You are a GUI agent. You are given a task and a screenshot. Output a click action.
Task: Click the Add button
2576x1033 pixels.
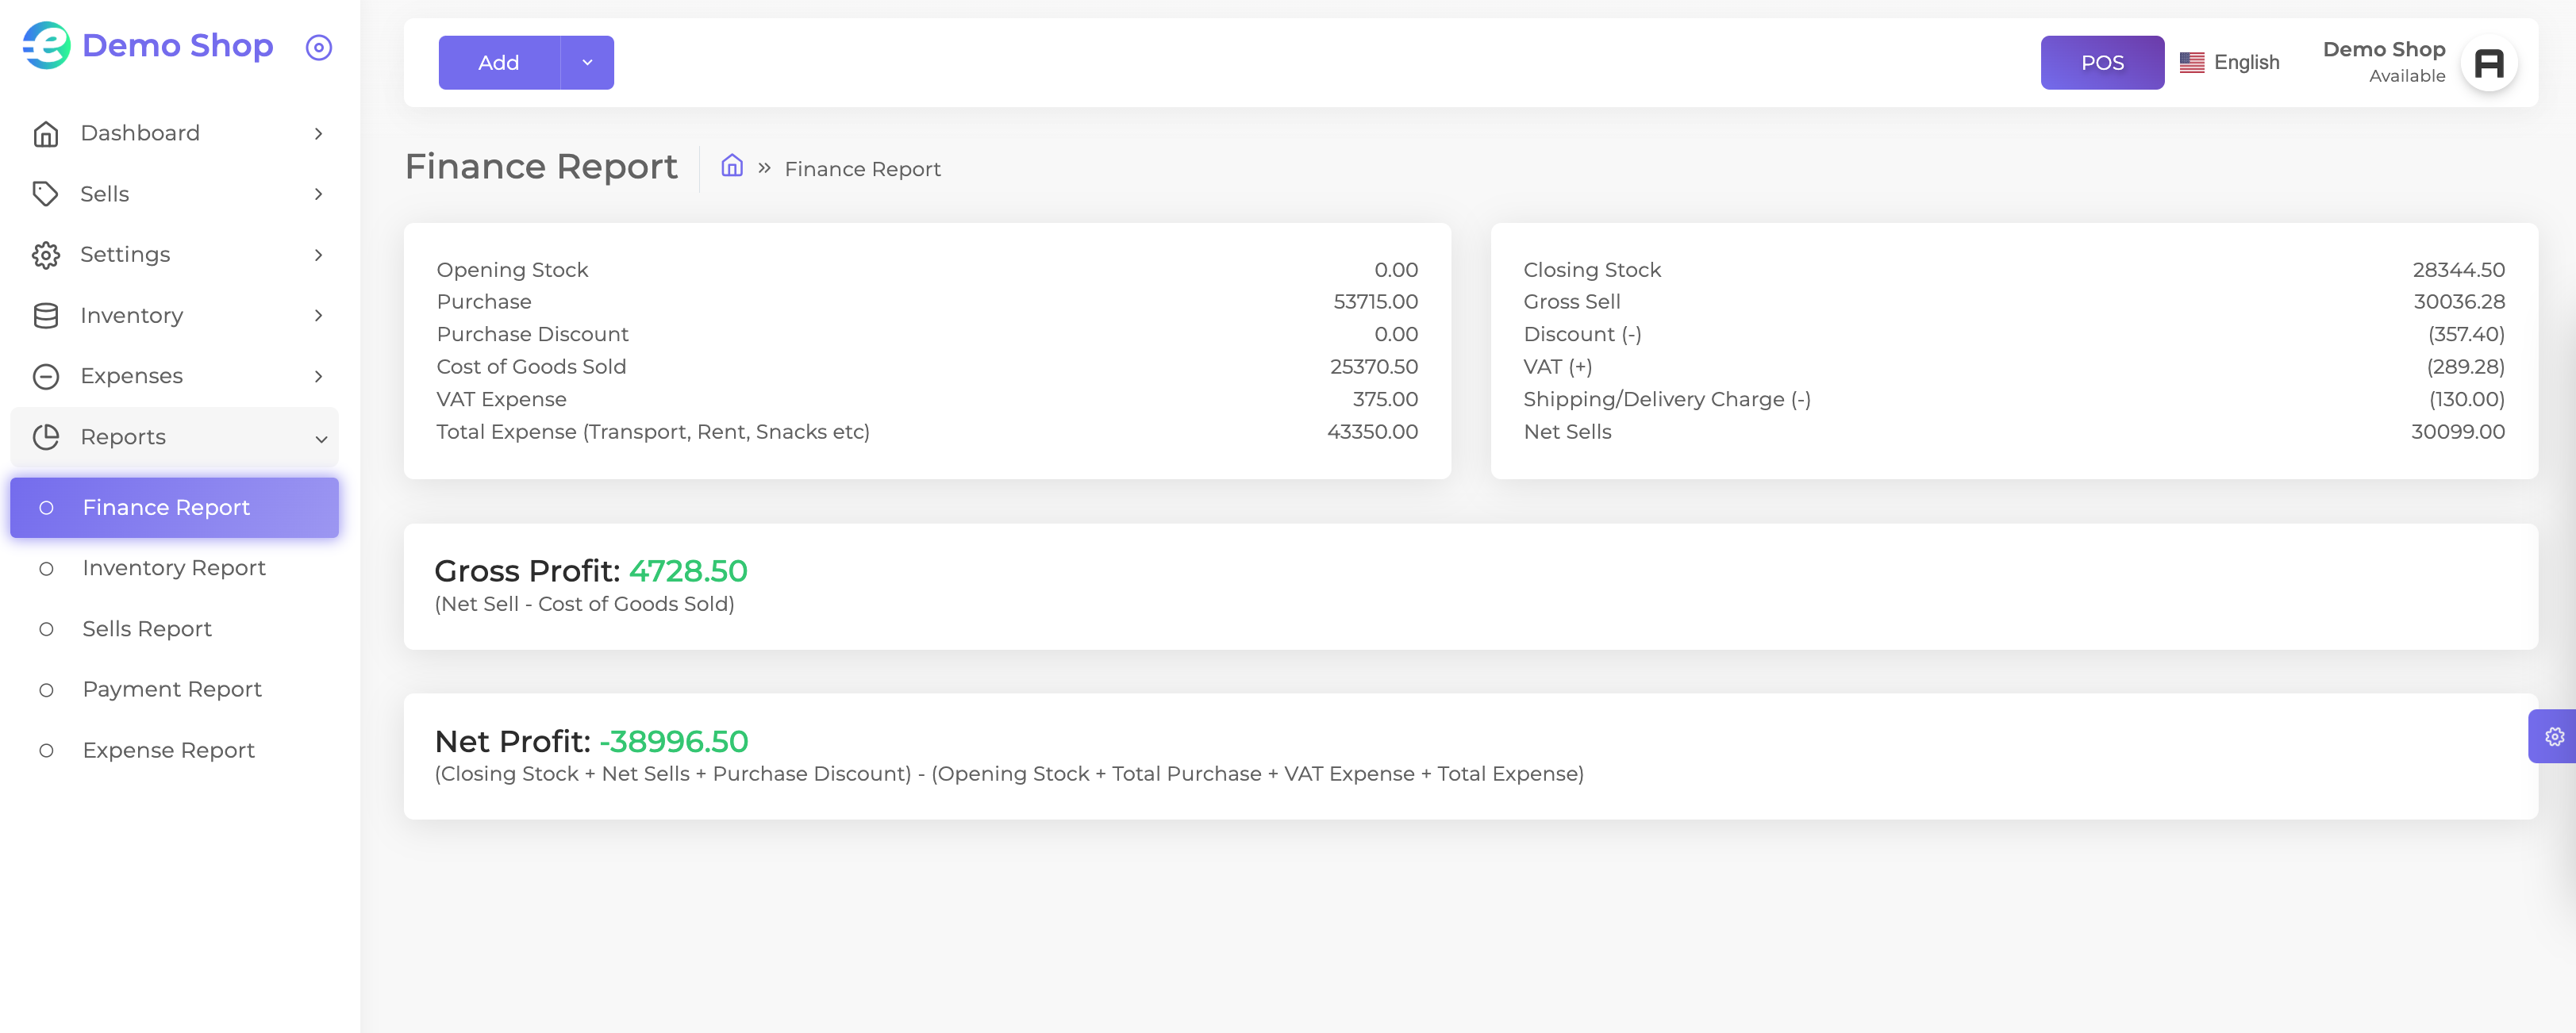499,62
